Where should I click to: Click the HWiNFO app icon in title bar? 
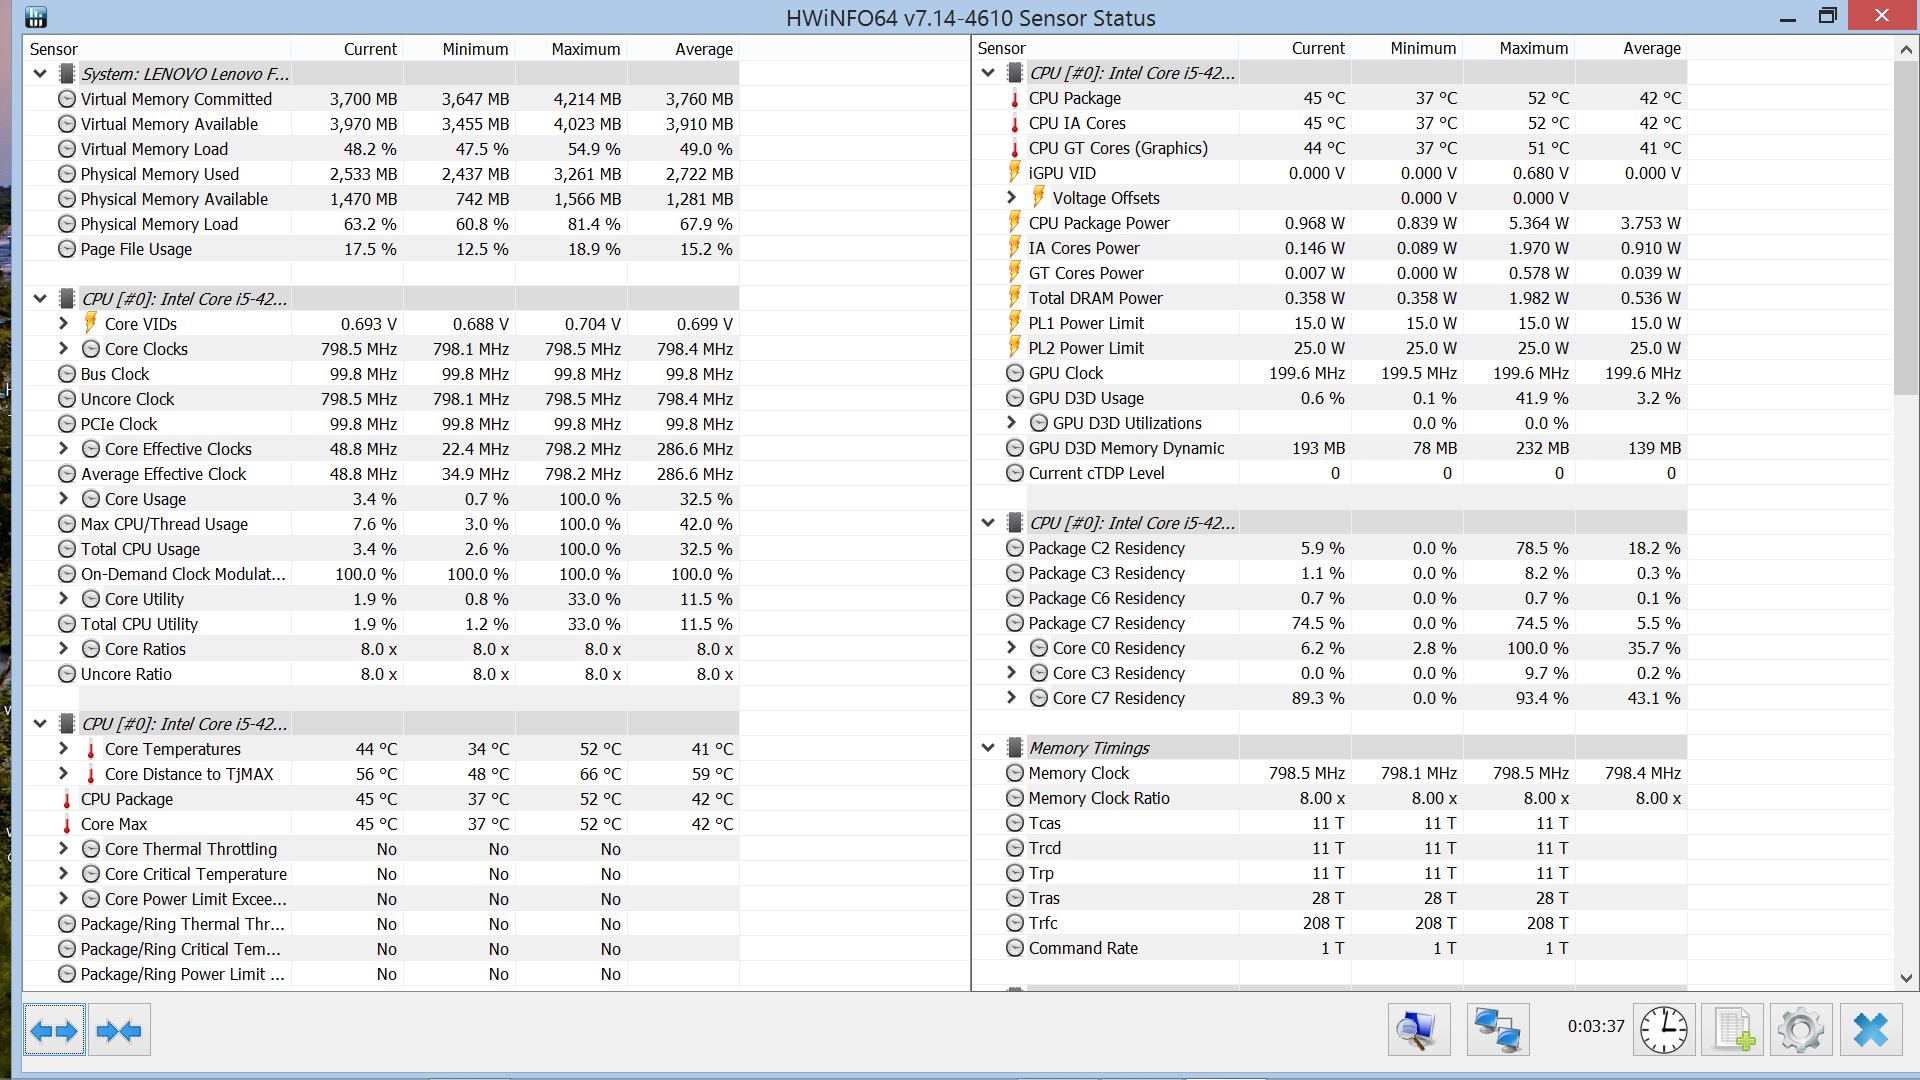click(x=35, y=17)
